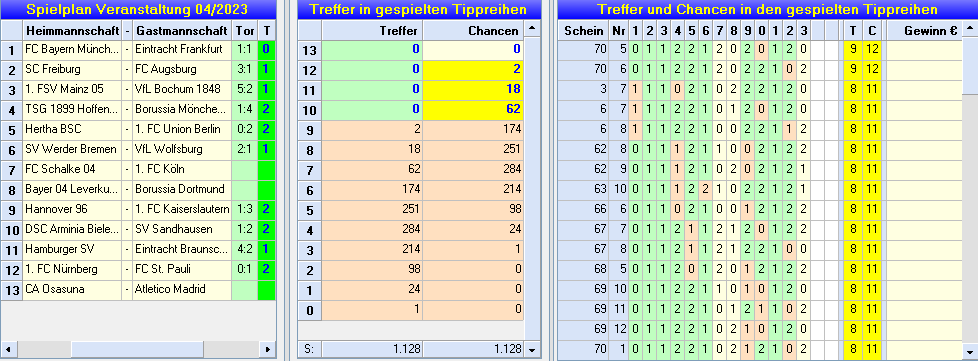Select Hannover 96 cell
The height and width of the screenshot is (361, 978).
[x=72, y=209]
